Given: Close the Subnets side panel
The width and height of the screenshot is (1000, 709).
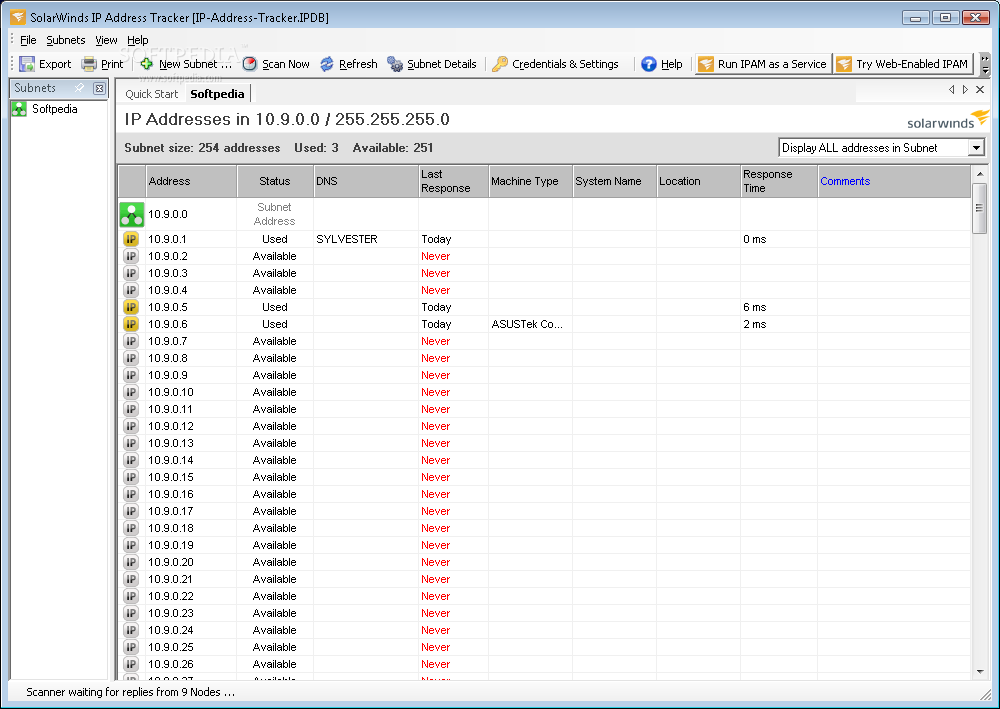Looking at the screenshot, I should [99, 88].
